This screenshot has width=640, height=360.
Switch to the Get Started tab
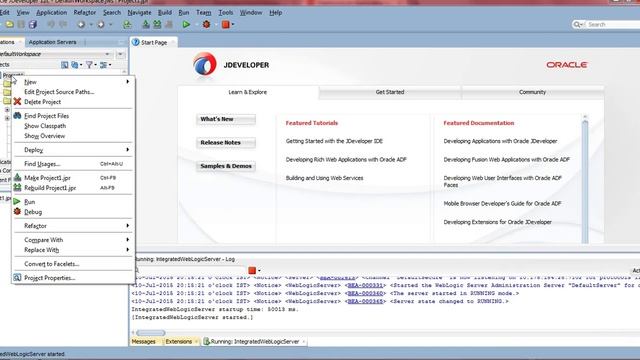click(x=390, y=92)
